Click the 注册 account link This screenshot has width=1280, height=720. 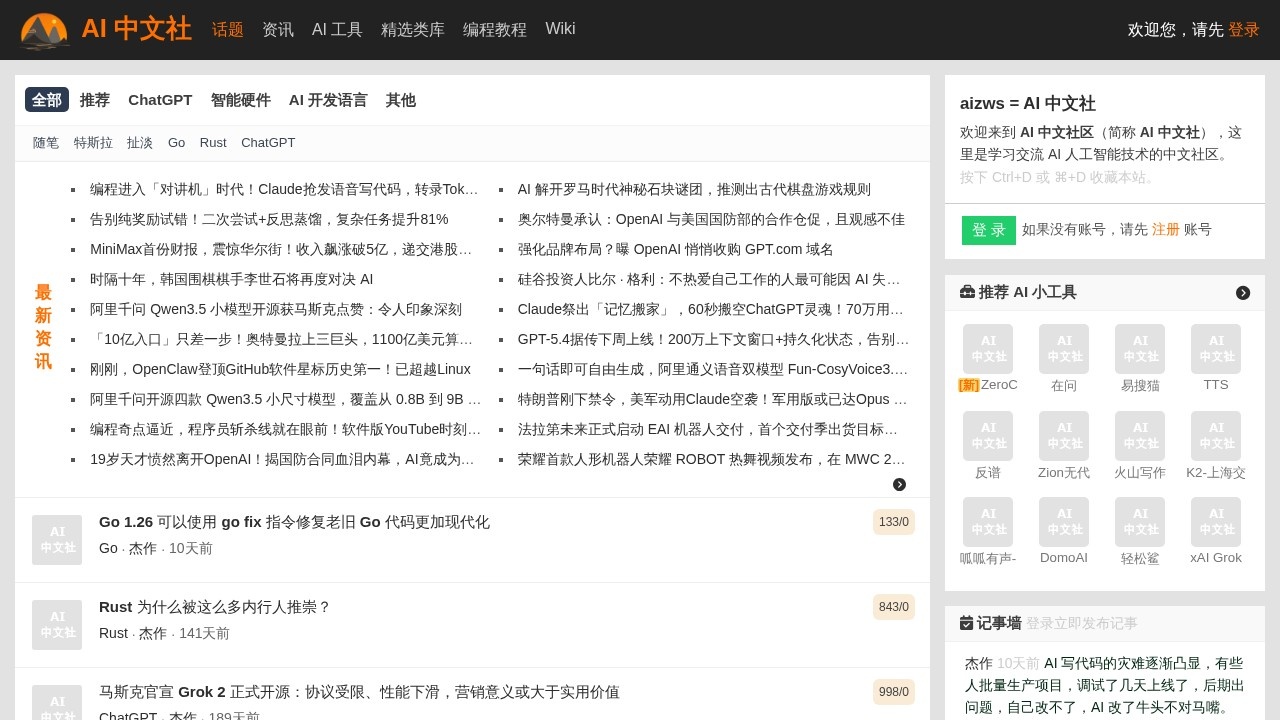(1166, 229)
